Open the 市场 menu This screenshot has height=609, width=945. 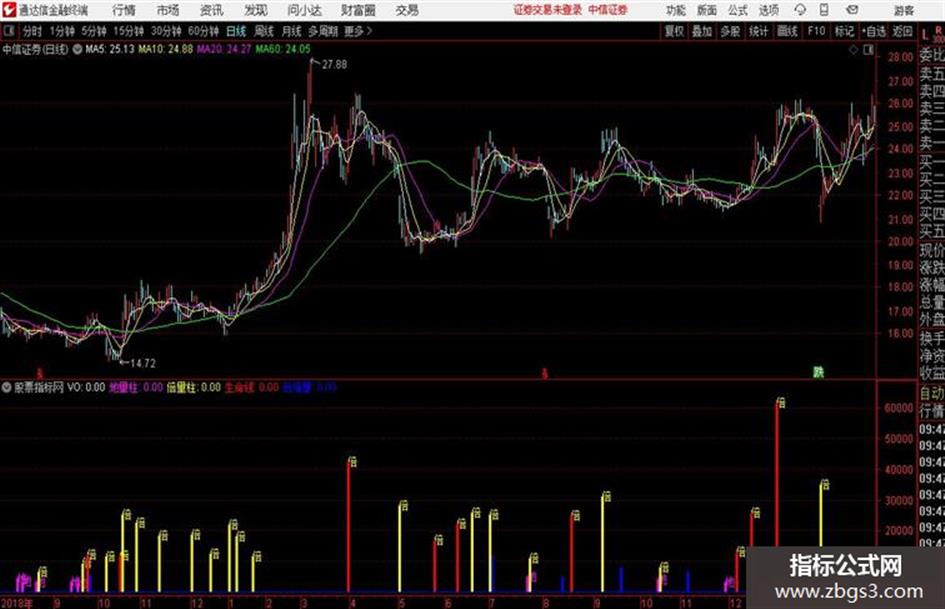(x=168, y=10)
